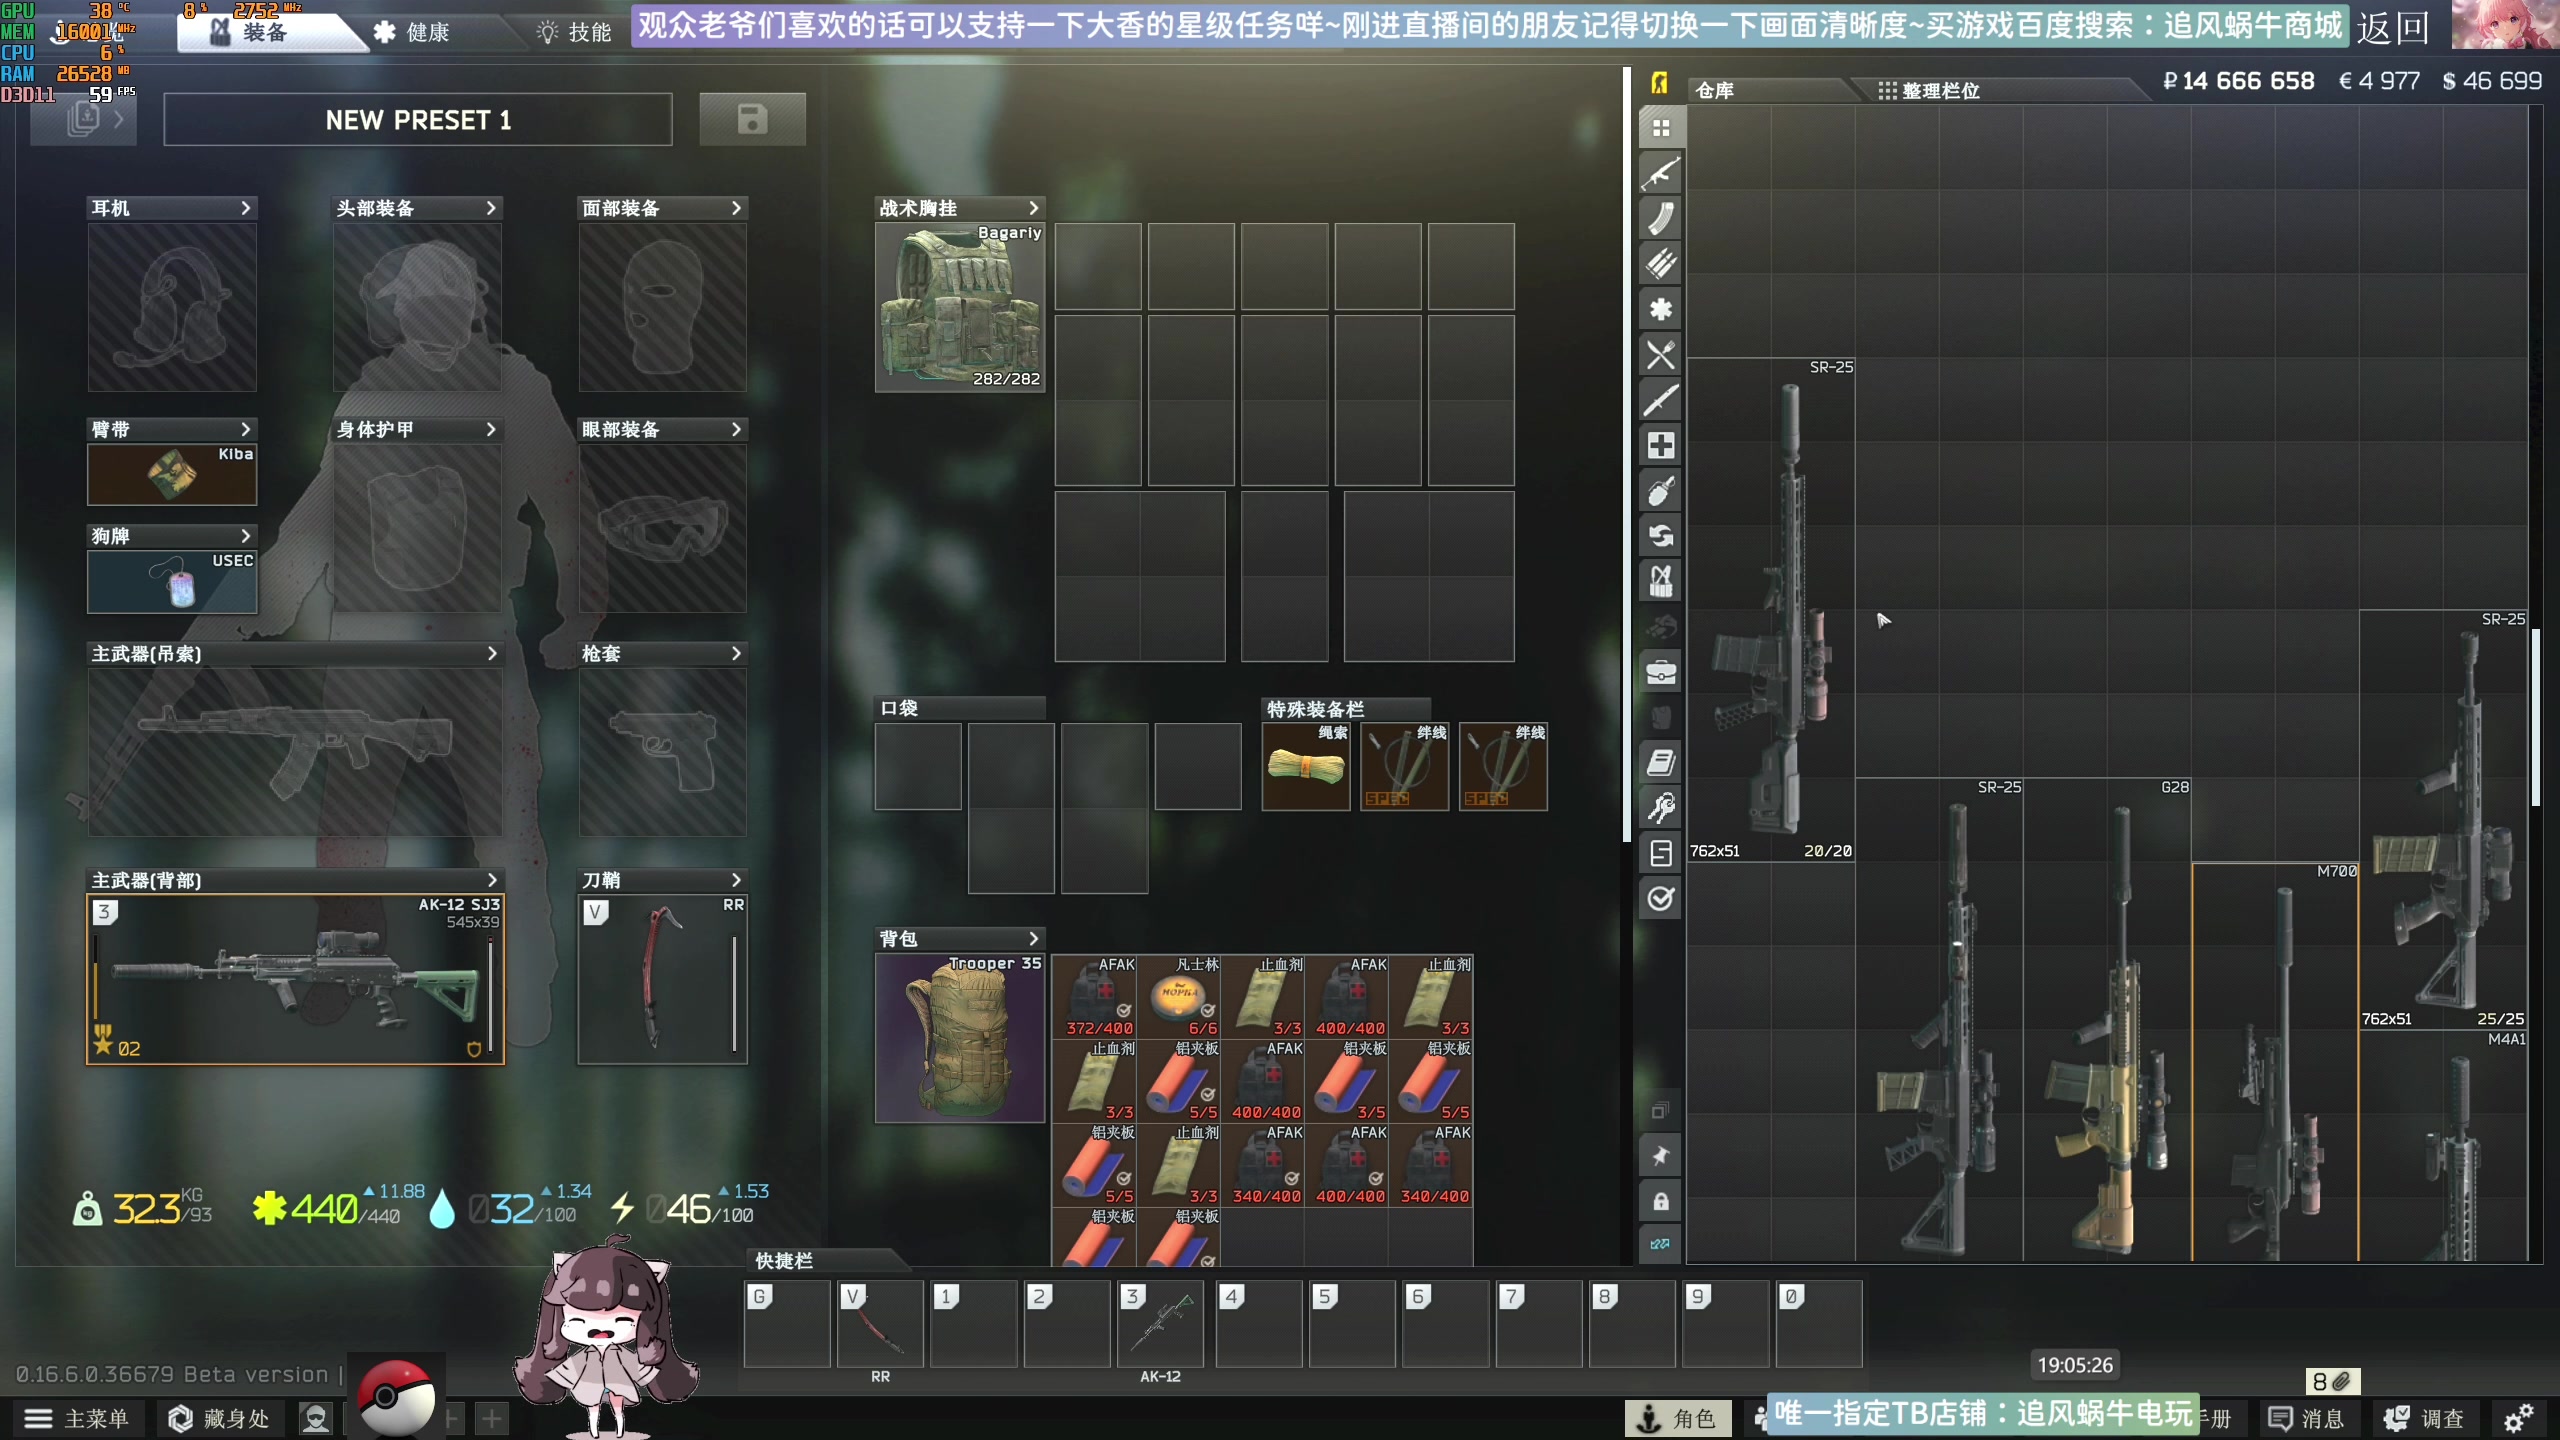This screenshot has height=1440, width=2560.
Task: Toggle the stacked windows icon in sidebar
Action: point(1661,1110)
